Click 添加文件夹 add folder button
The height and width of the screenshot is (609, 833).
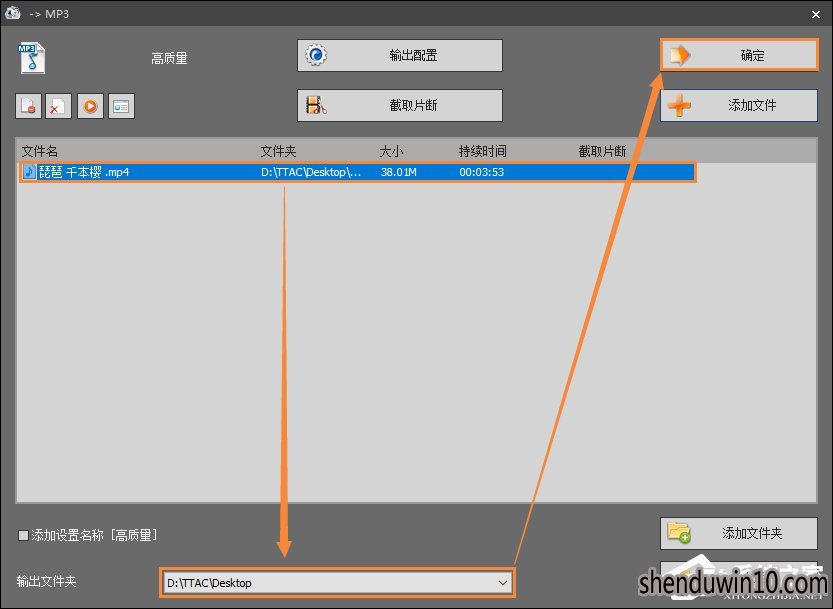click(x=739, y=533)
